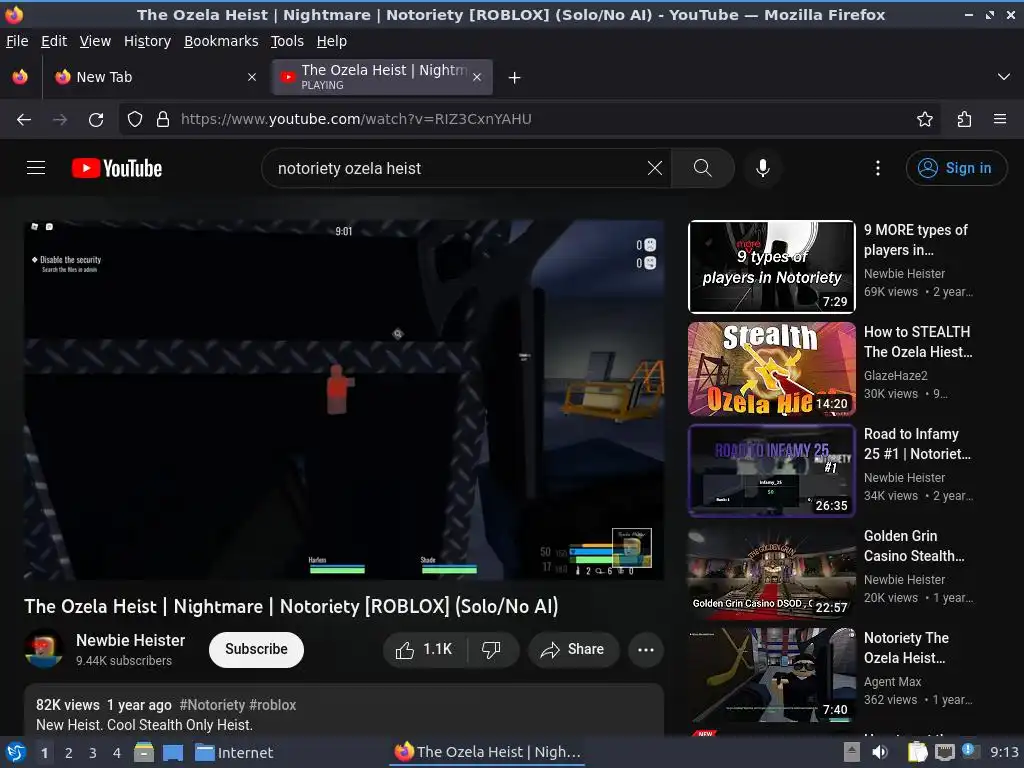The width and height of the screenshot is (1024, 768).
Task: Follow the #Notoriety hashtag link
Action: pyautogui.click(x=212, y=705)
